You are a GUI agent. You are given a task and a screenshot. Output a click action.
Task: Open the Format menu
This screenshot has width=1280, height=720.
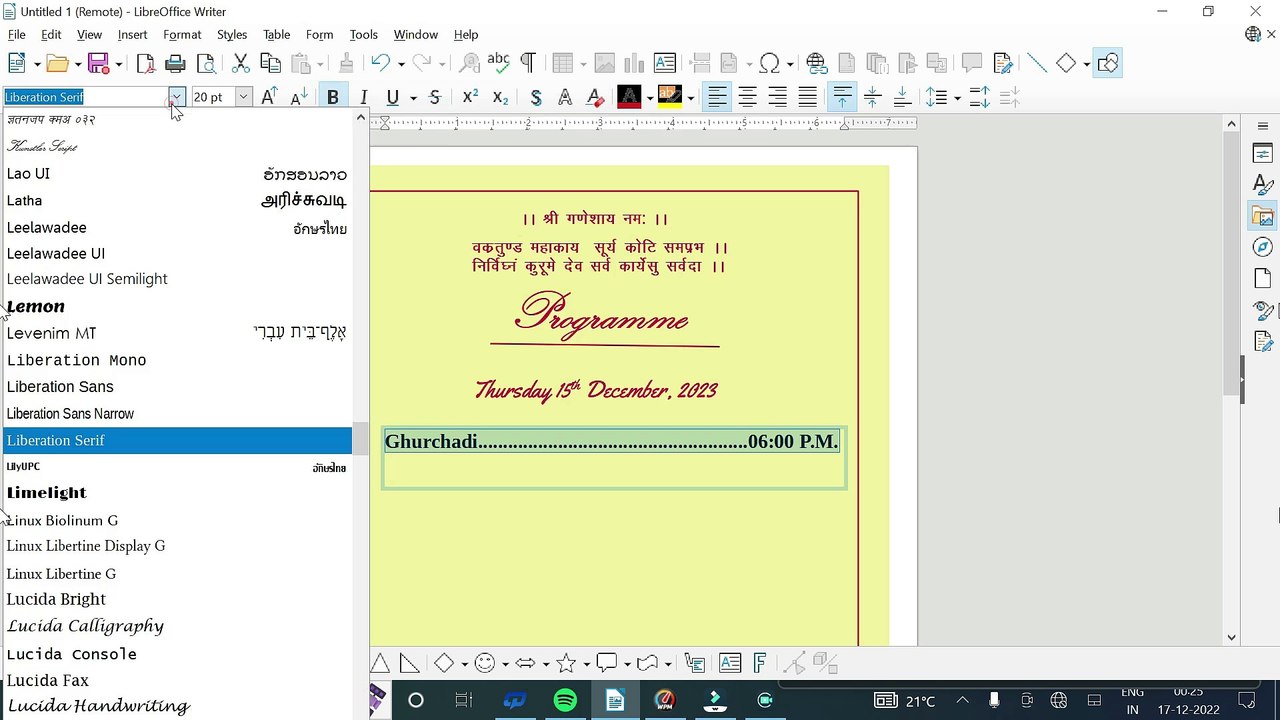(182, 34)
